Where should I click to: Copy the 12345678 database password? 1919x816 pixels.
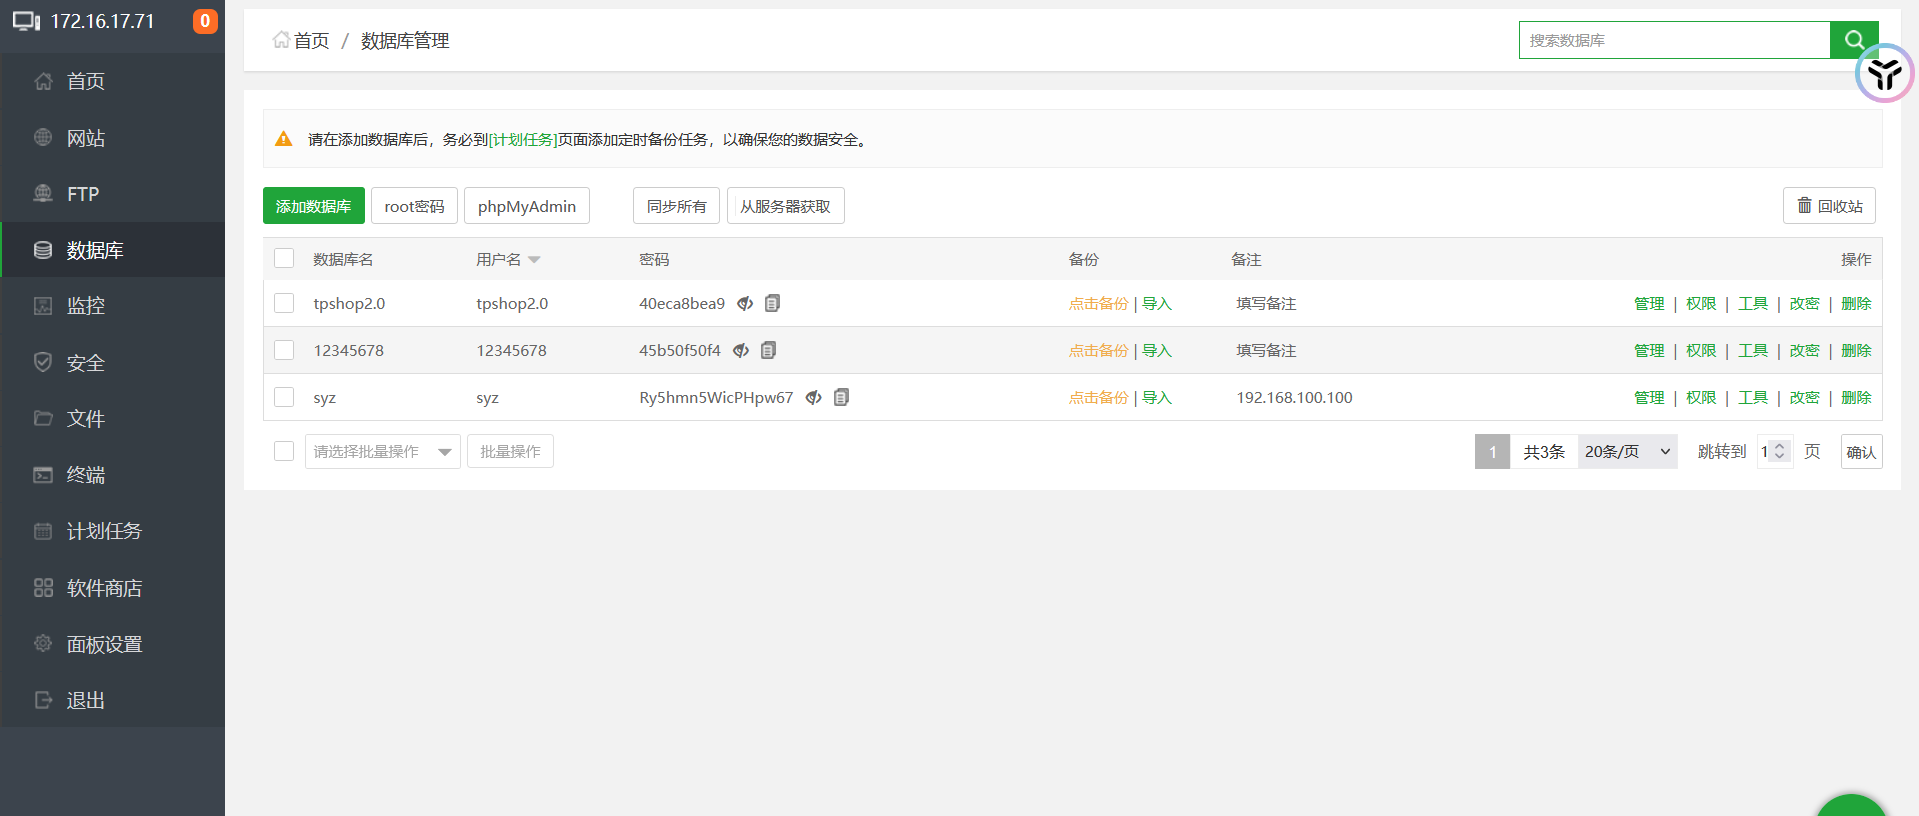pyautogui.click(x=768, y=350)
